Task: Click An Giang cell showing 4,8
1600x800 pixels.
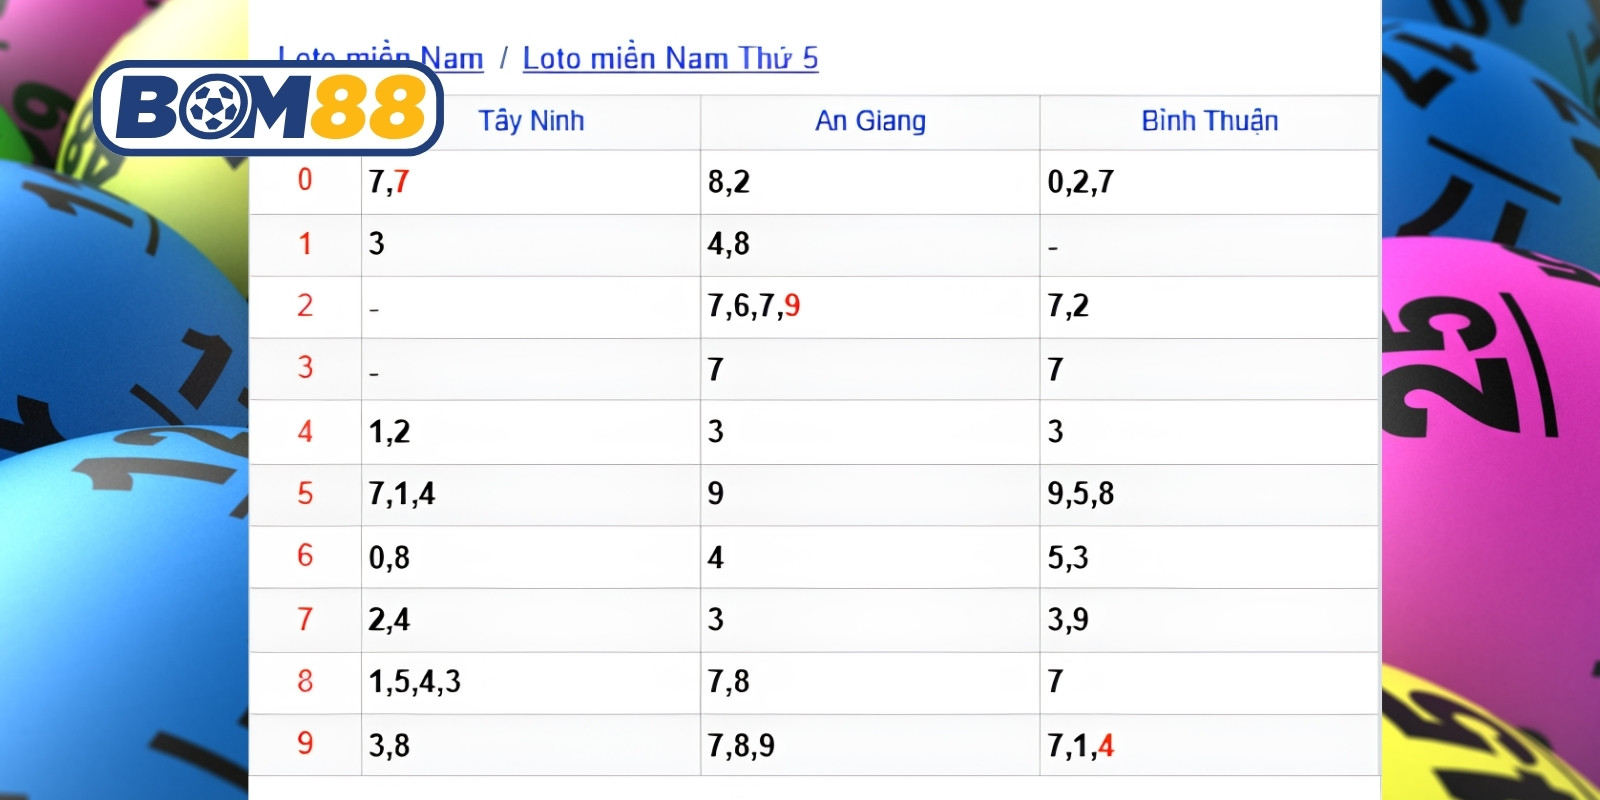Action: coord(870,244)
